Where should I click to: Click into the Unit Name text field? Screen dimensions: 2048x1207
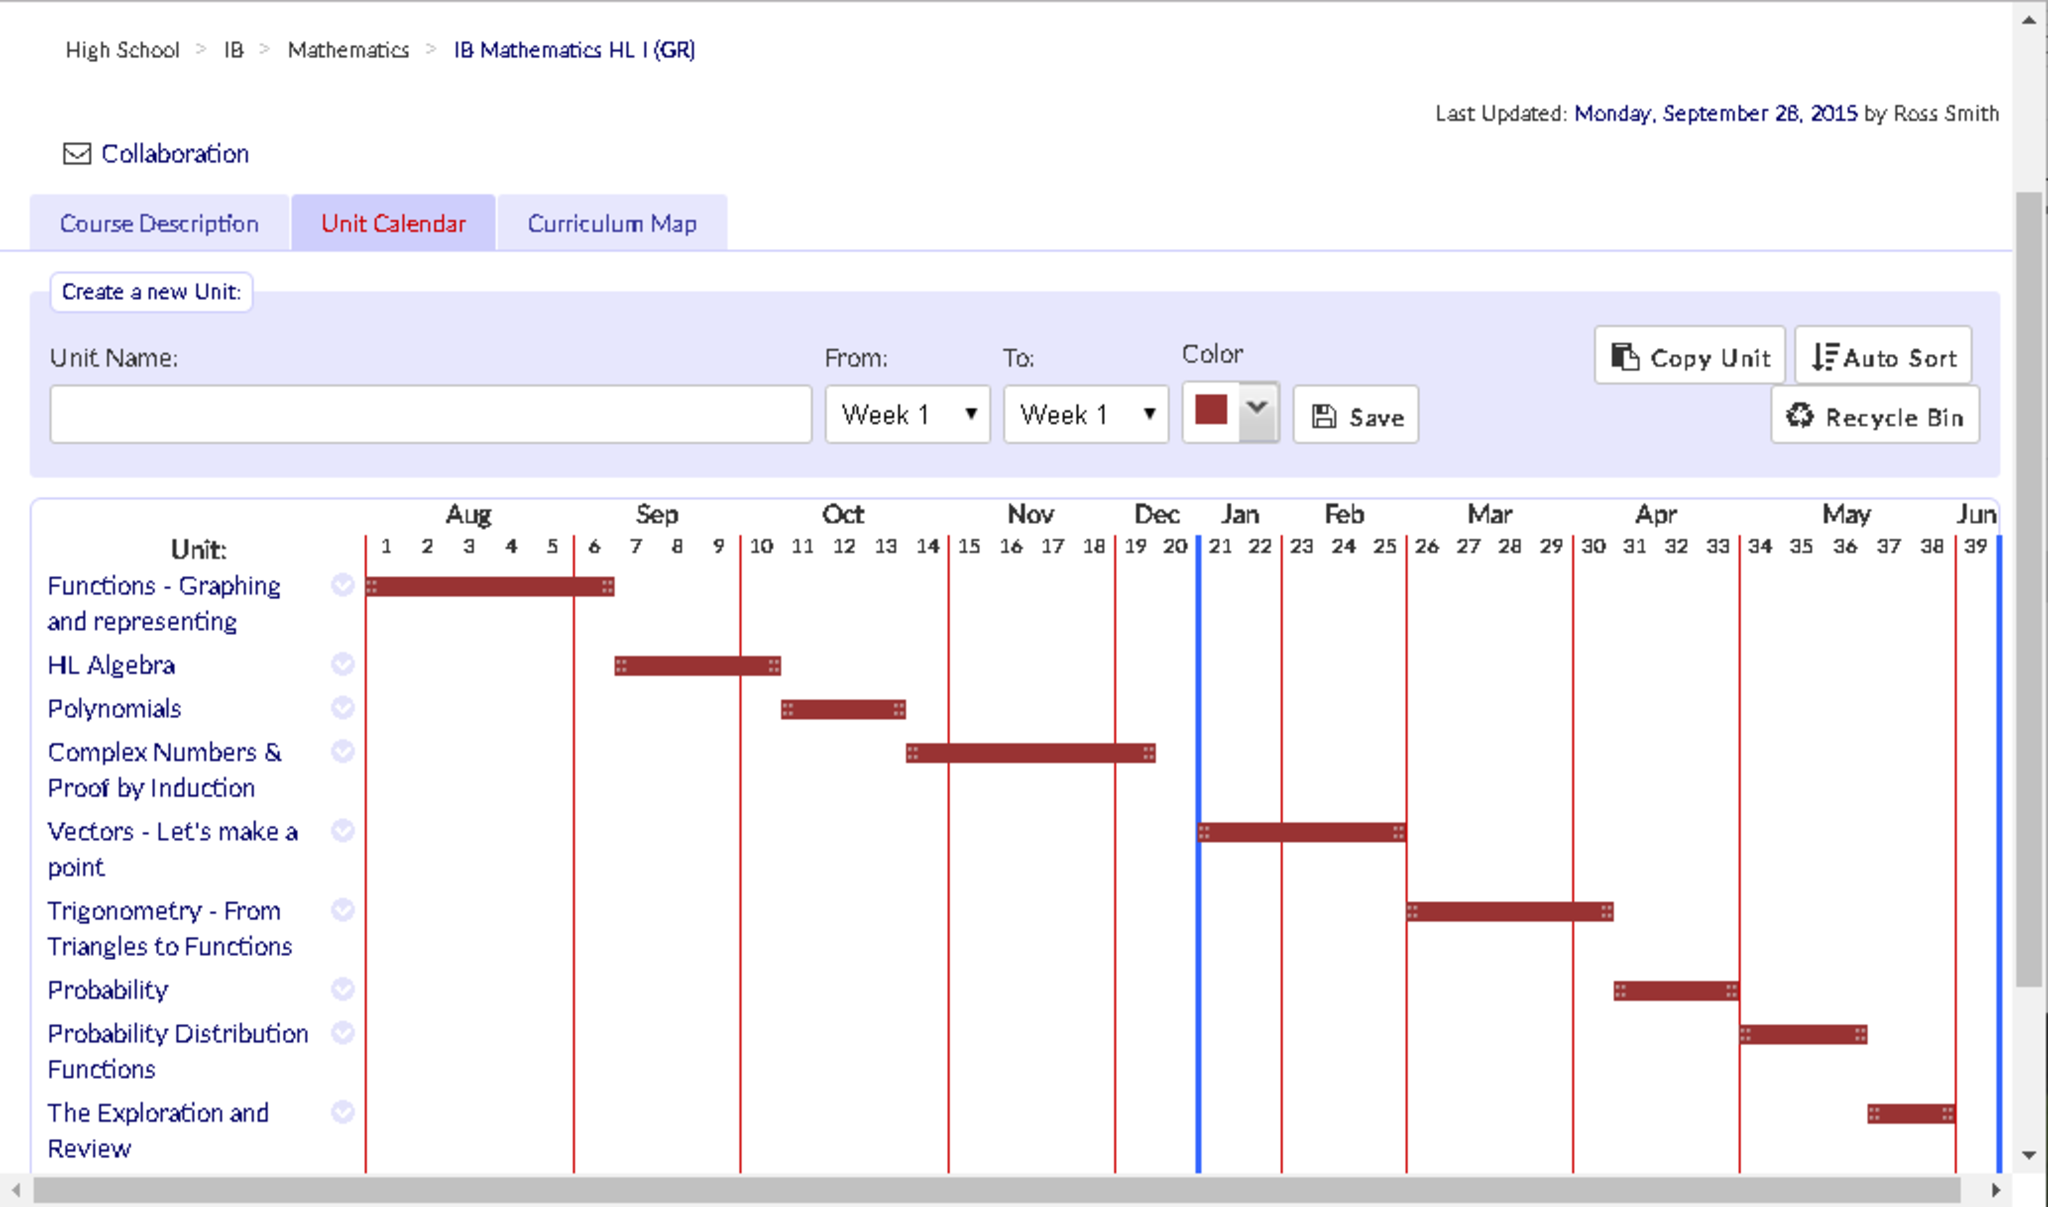click(430, 414)
